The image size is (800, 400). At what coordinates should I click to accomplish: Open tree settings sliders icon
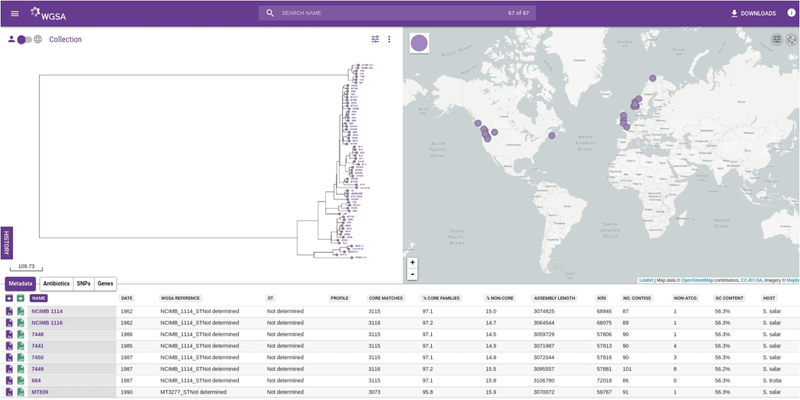pyautogui.click(x=375, y=39)
